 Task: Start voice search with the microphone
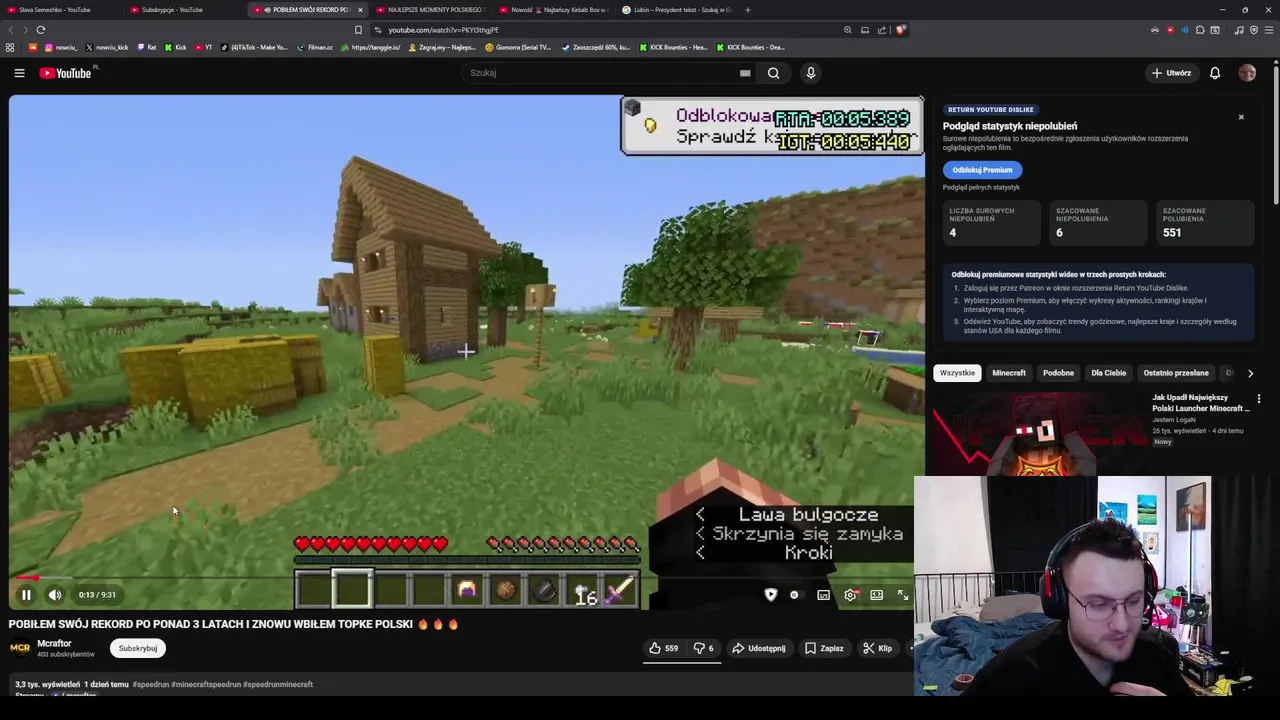tap(811, 73)
